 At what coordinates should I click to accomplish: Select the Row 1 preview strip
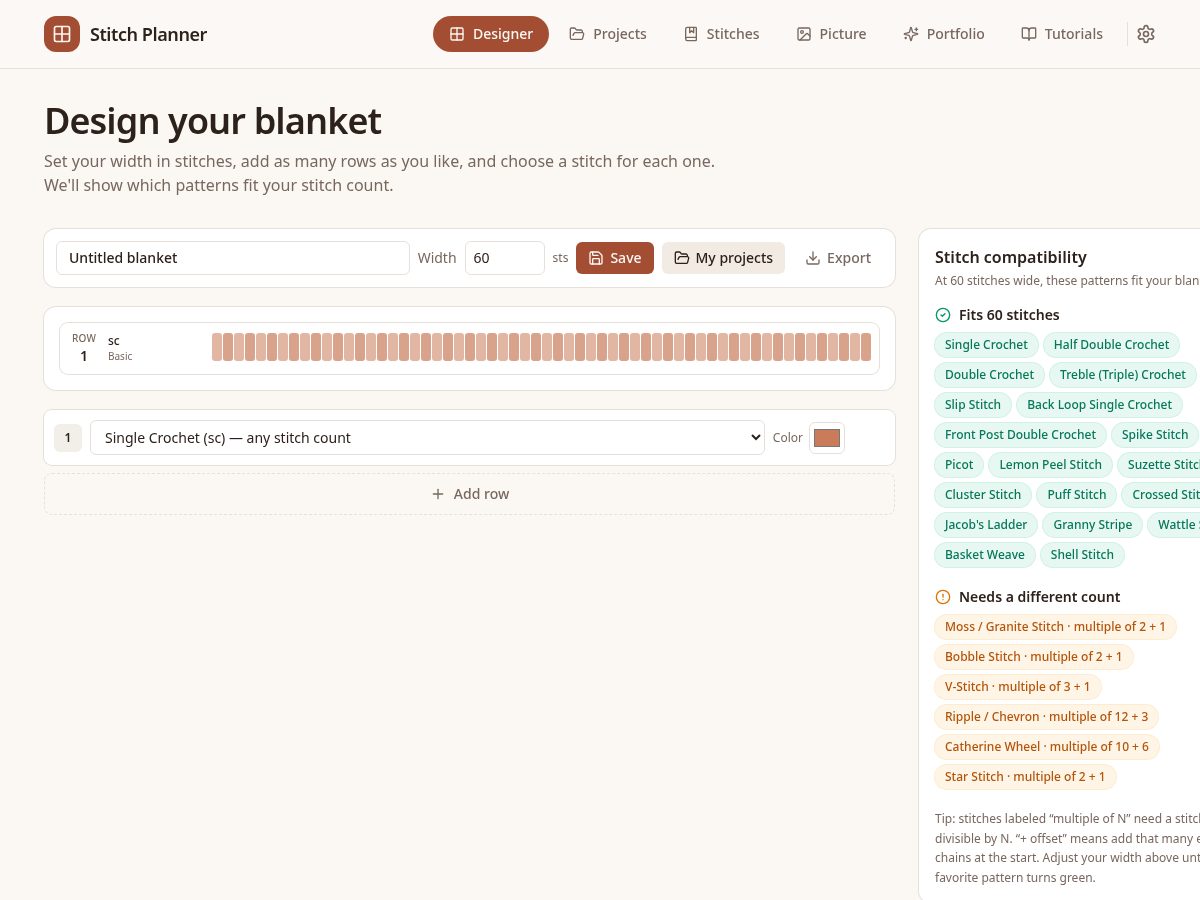(x=469, y=348)
